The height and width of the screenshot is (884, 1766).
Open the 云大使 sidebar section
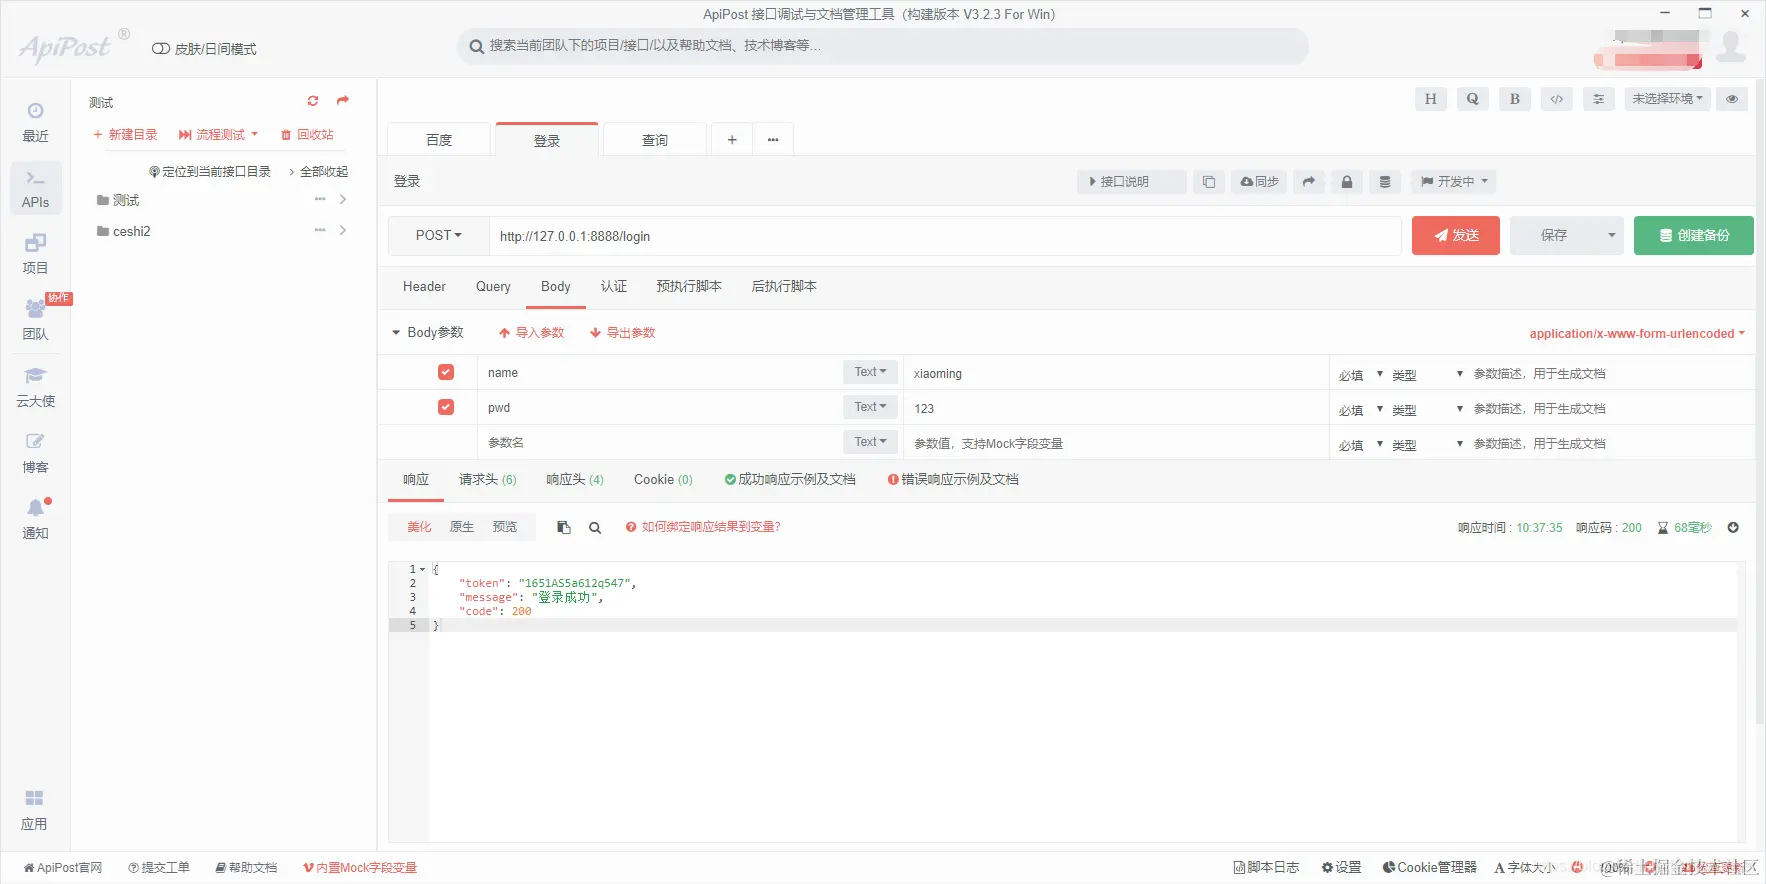click(x=35, y=387)
